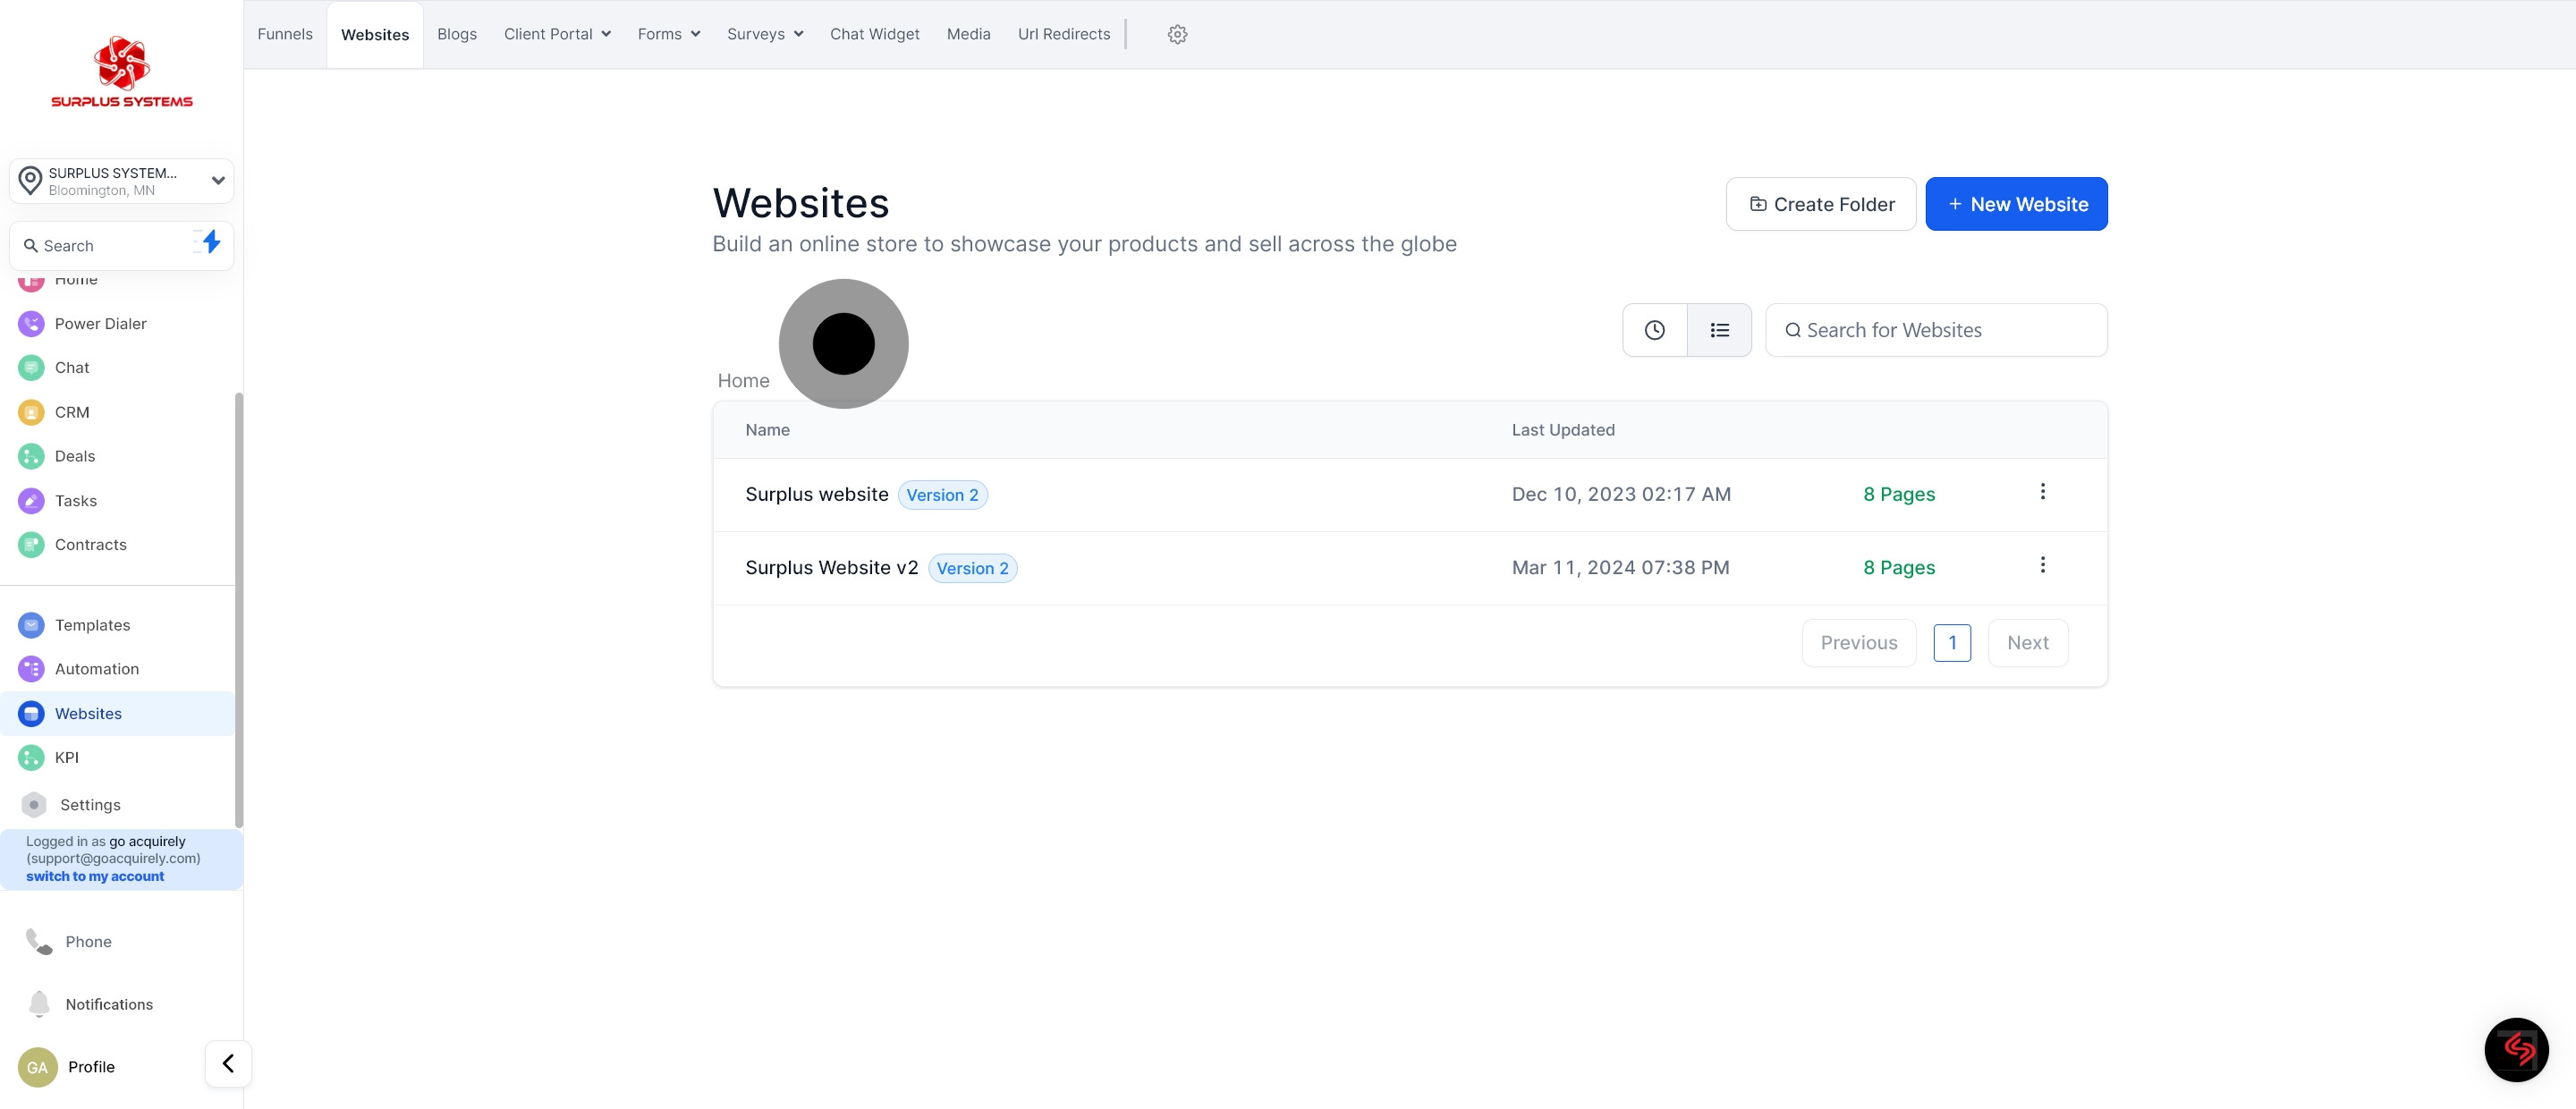Viewport: 2576px width, 1109px height.
Task: Switch to the Funnels tab
Action: [x=284, y=33]
